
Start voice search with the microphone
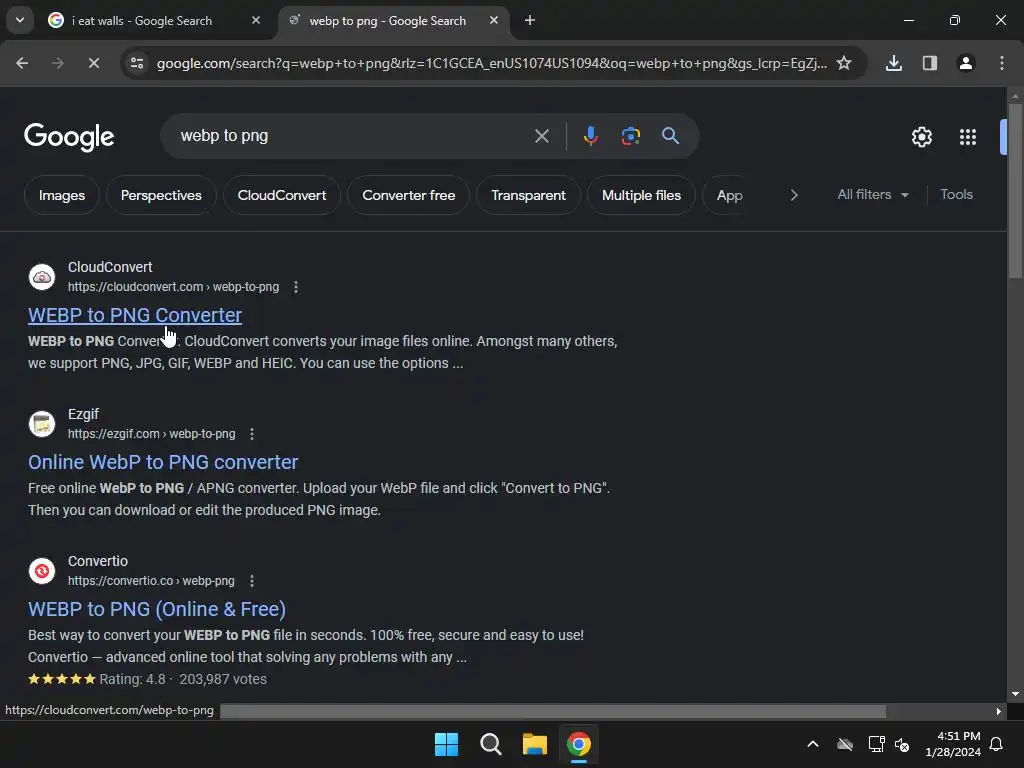[x=591, y=136]
